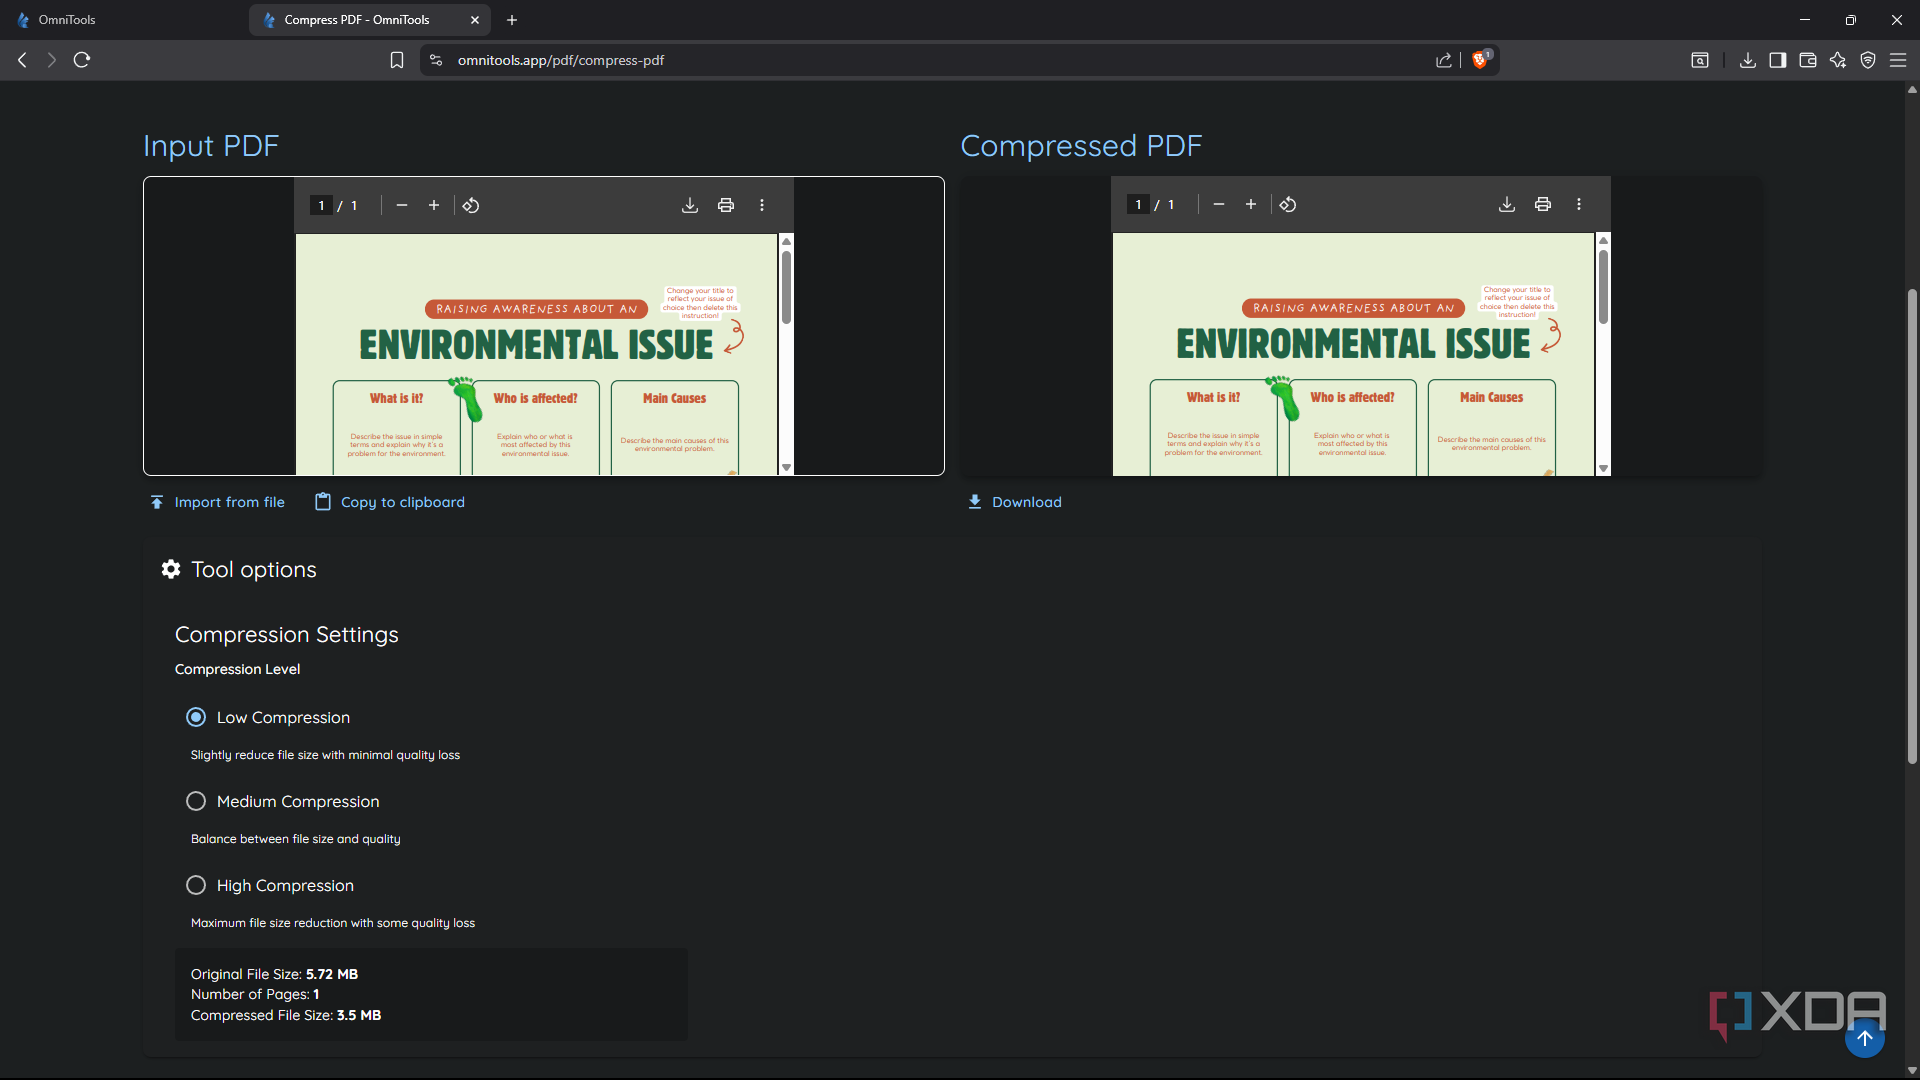
Task: Switch to the OmniTools tab
Action: pos(124,20)
